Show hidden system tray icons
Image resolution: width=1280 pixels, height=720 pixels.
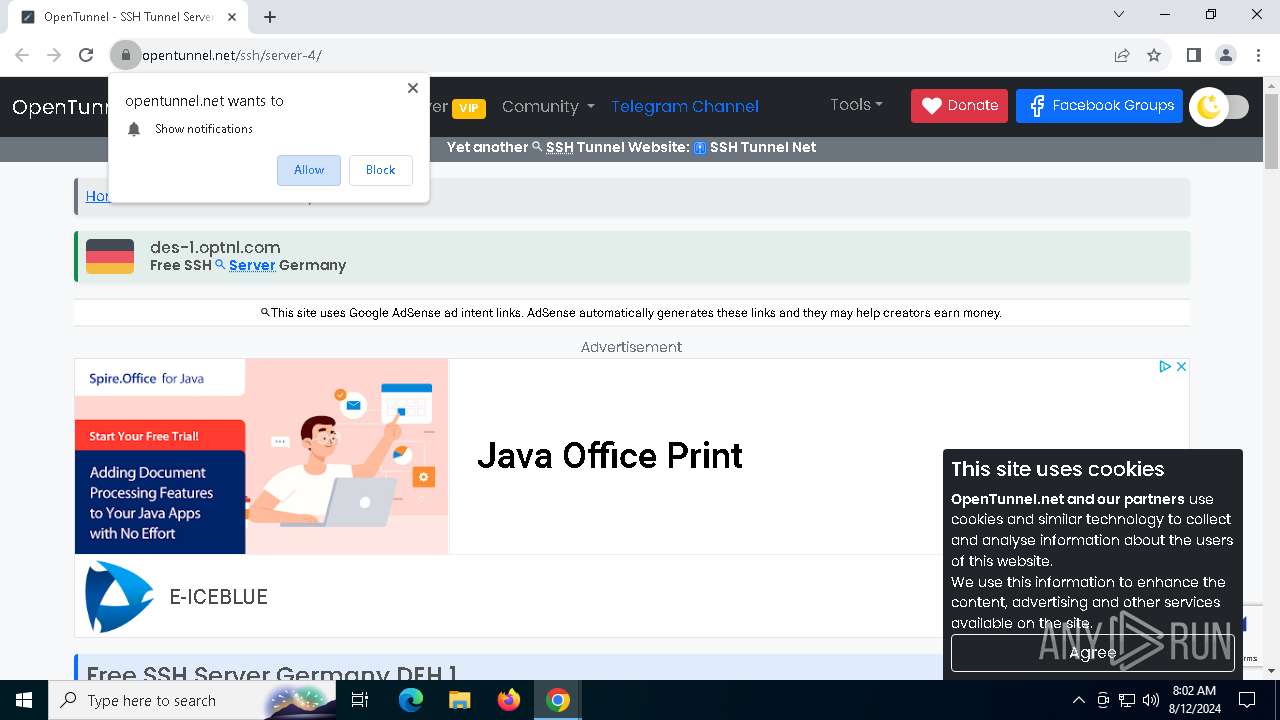coord(1078,700)
